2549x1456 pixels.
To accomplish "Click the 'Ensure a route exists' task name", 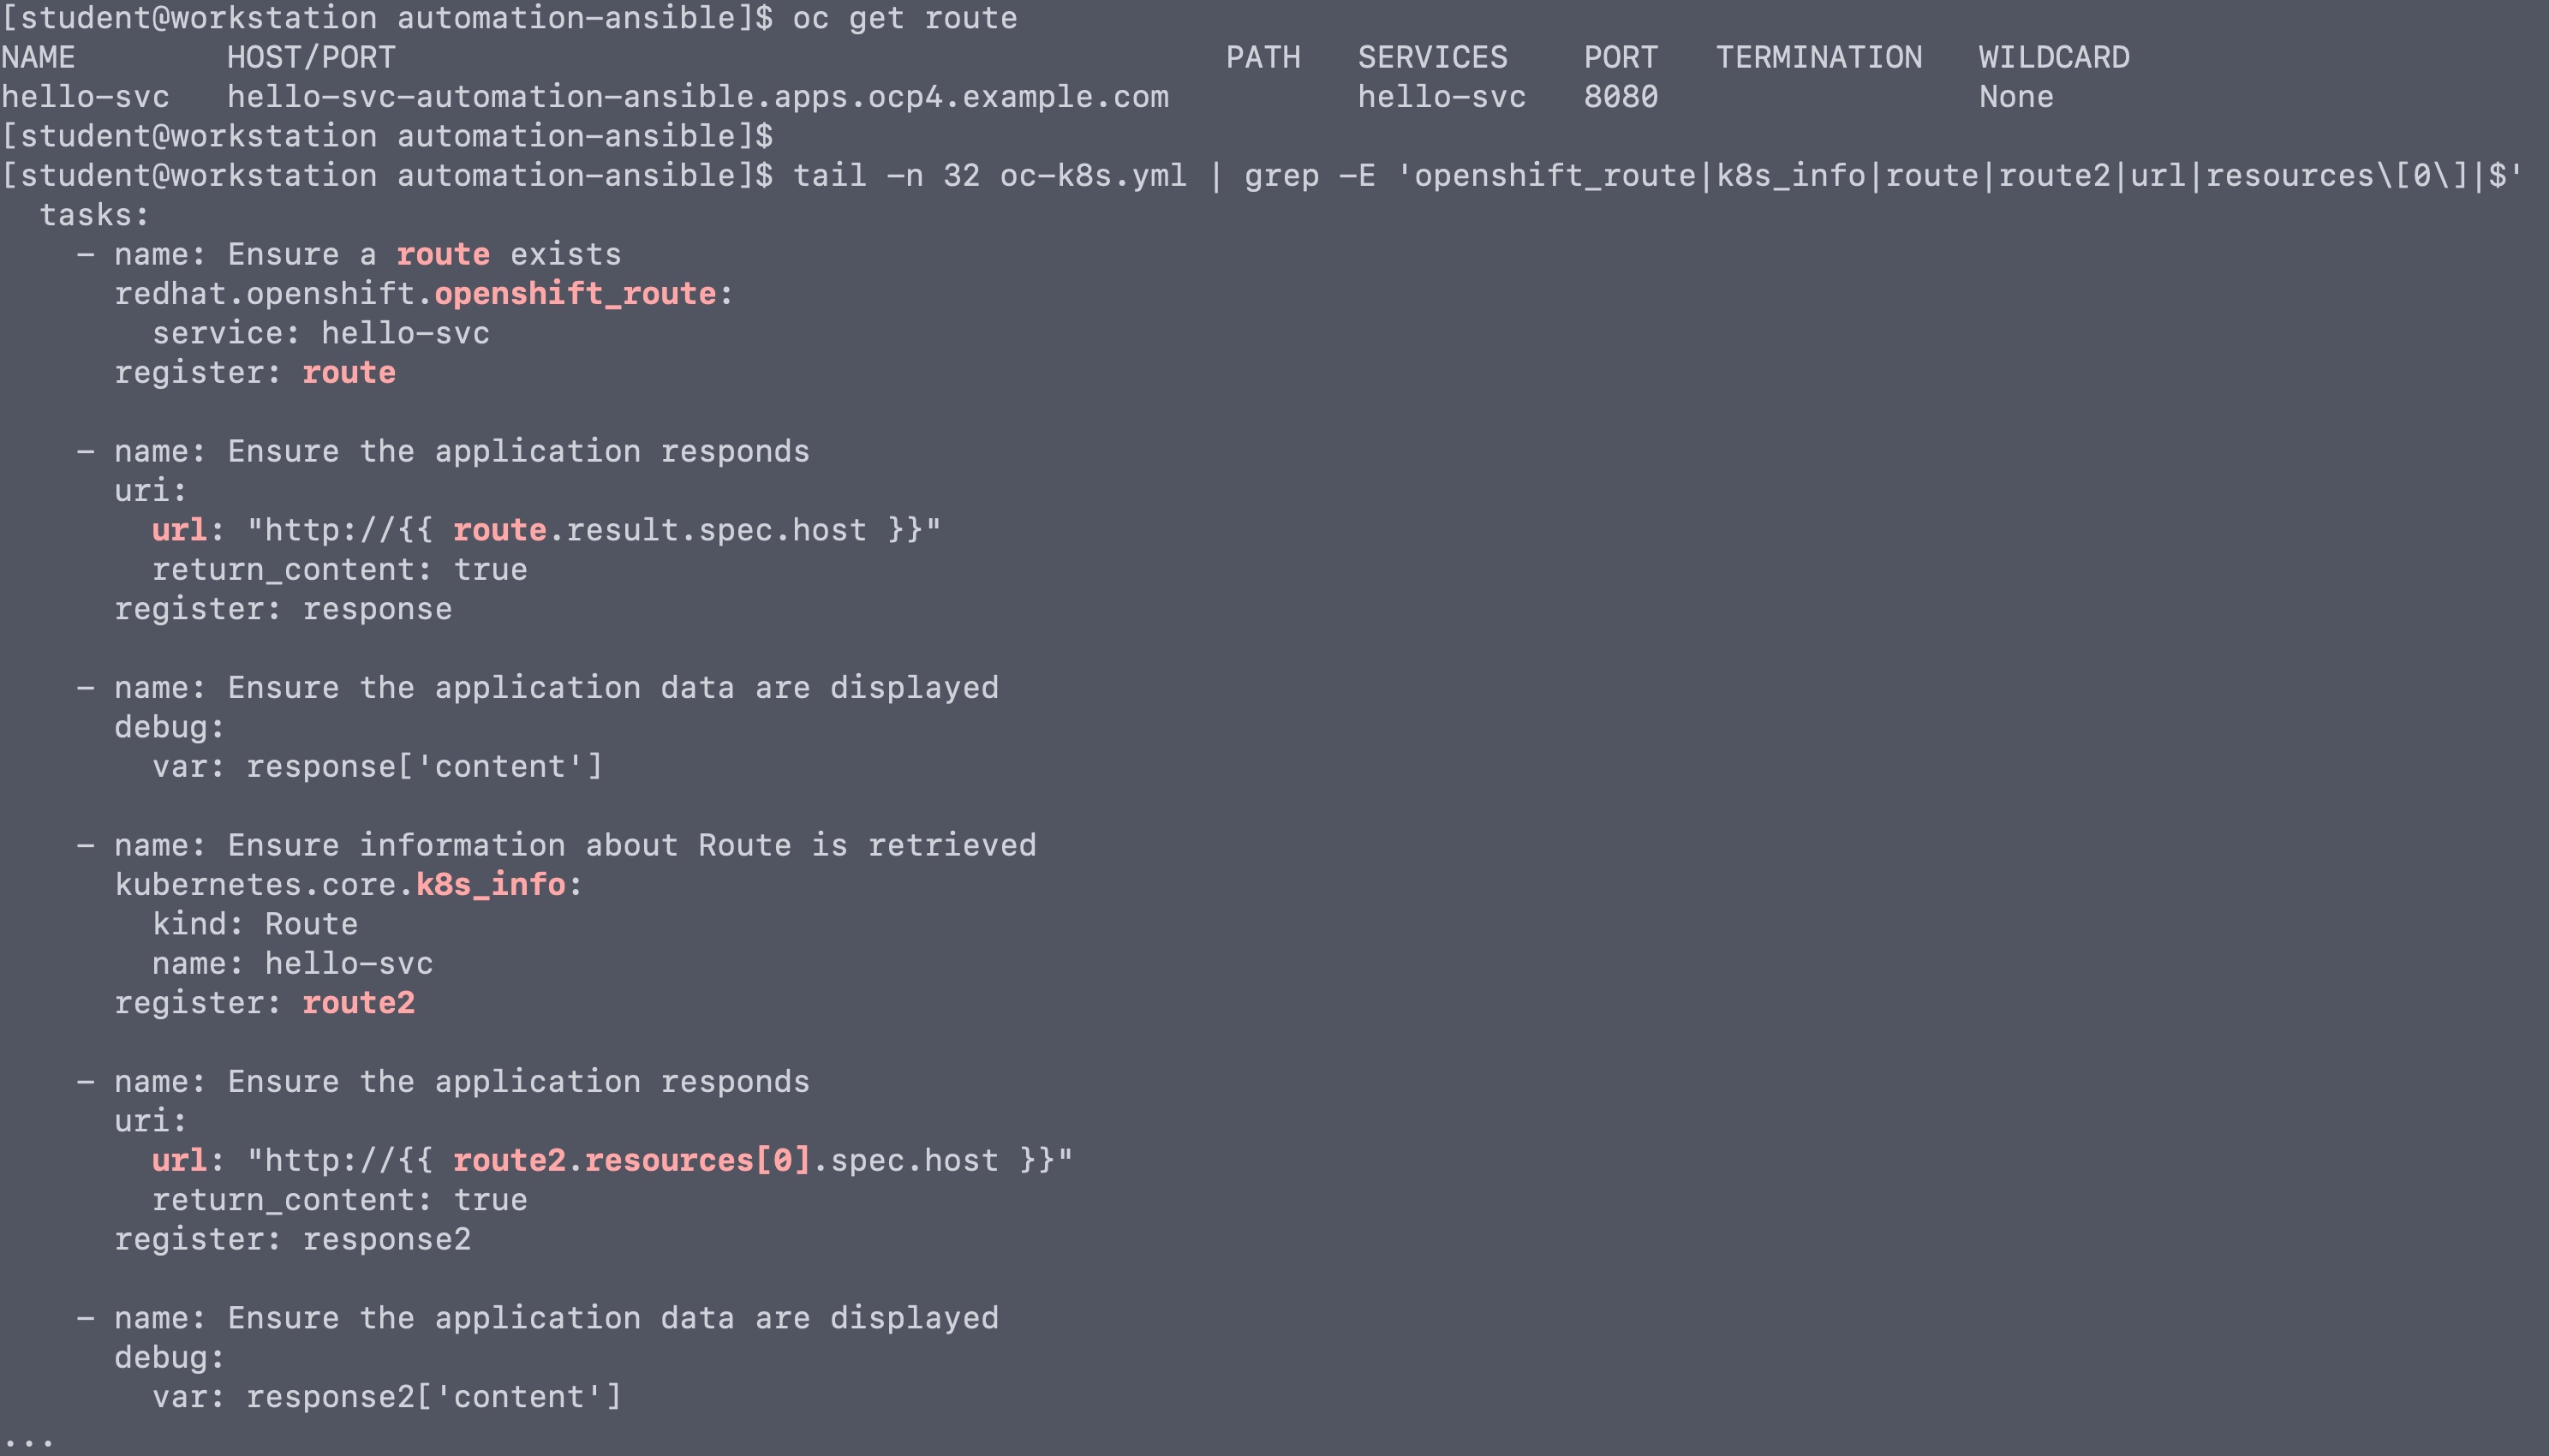I will tap(424, 255).
